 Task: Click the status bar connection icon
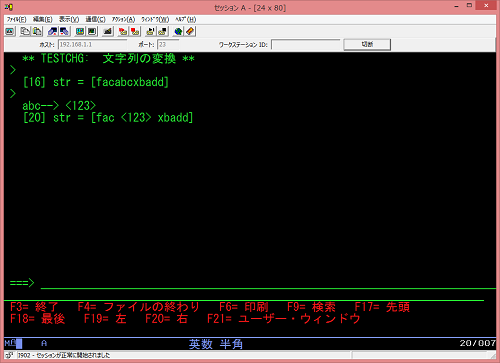(x=9, y=355)
